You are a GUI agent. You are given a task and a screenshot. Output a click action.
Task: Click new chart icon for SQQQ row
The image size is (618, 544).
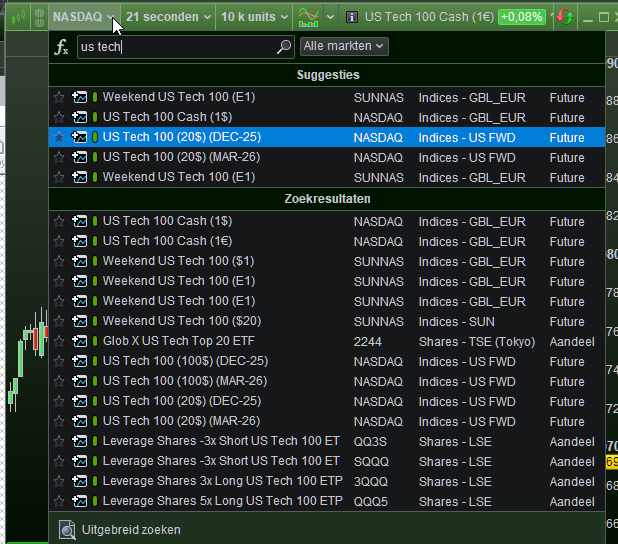coord(80,461)
